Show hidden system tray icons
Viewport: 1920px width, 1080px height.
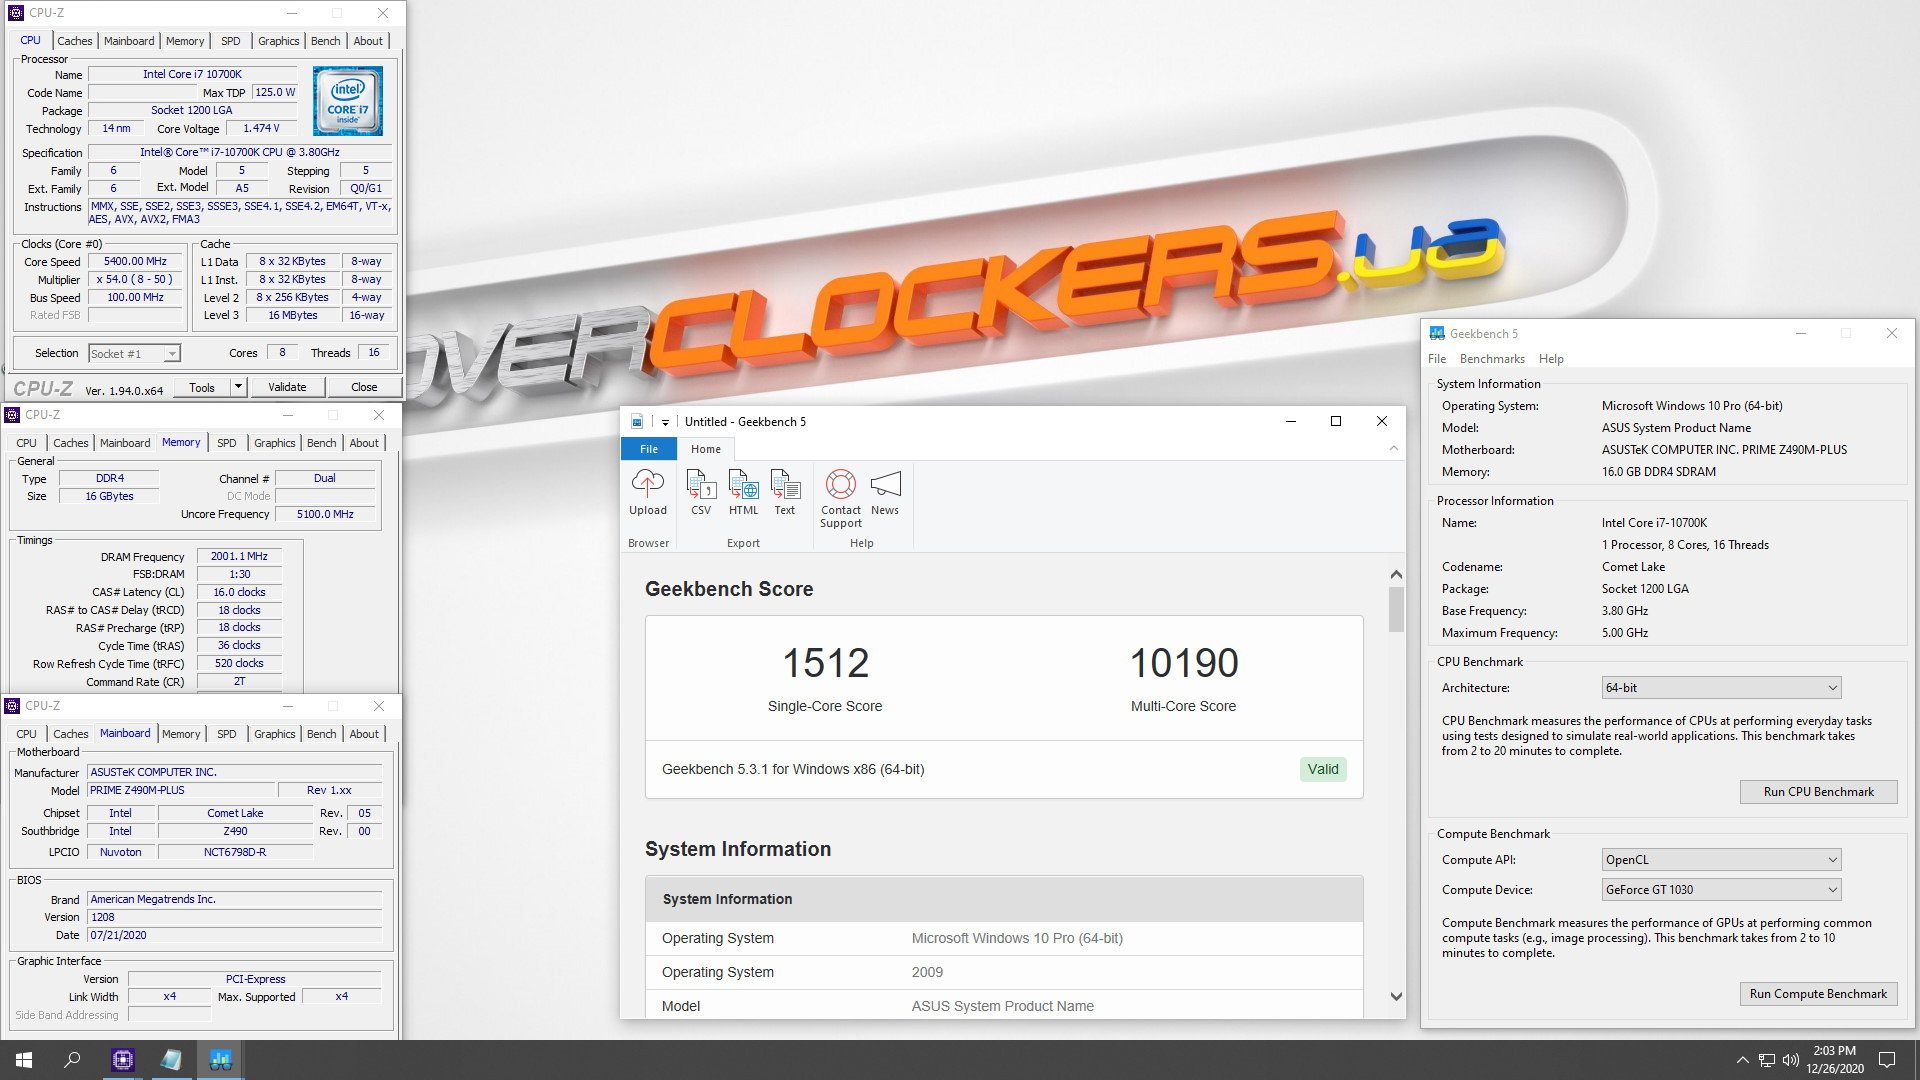click(1742, 1060)
